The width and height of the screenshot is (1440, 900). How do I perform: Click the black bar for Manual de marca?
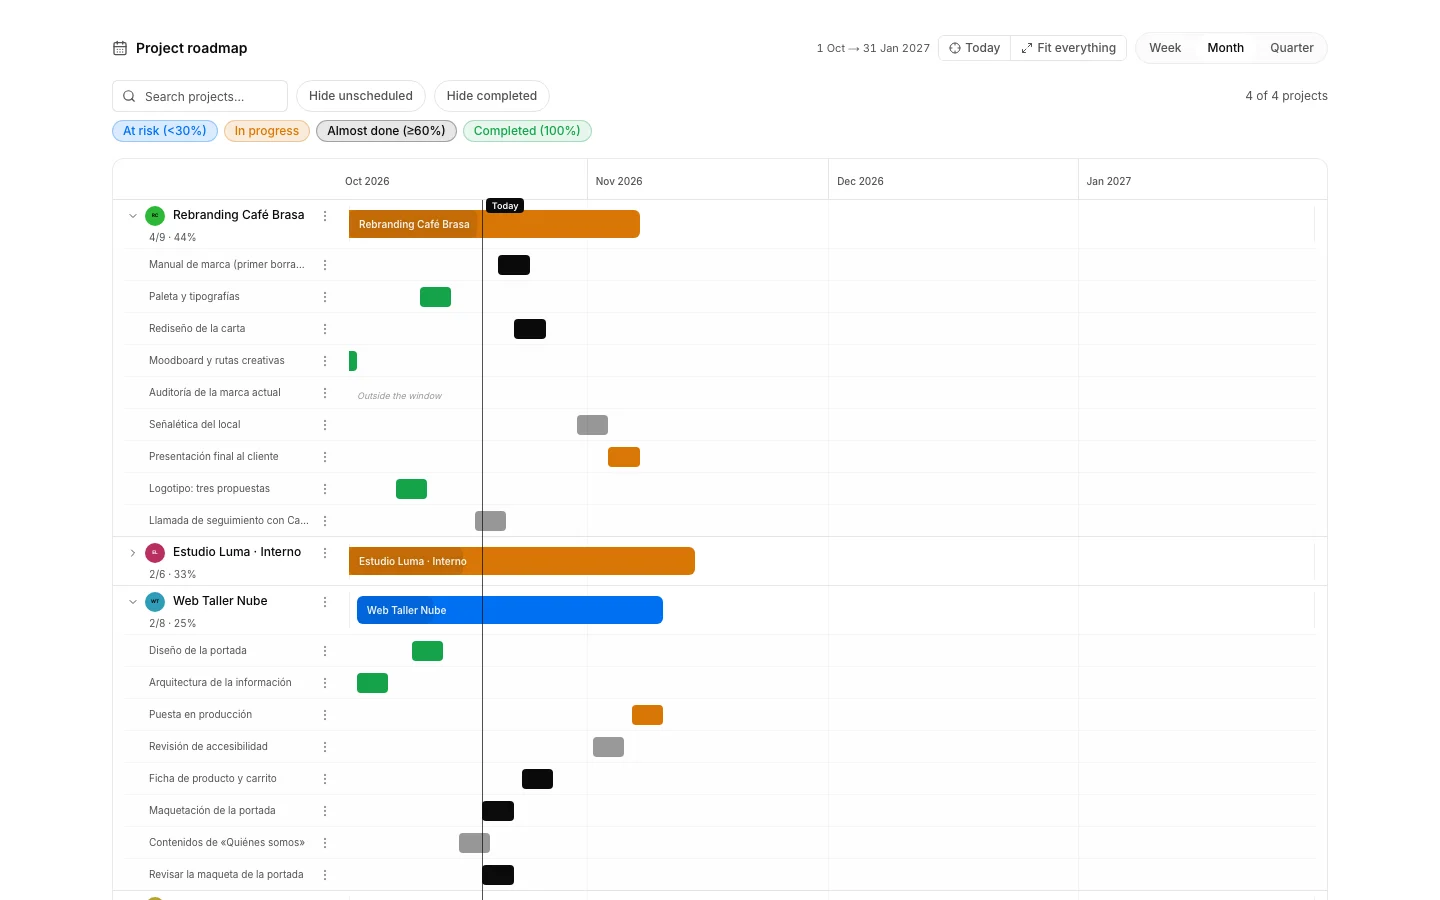point(514,265)
